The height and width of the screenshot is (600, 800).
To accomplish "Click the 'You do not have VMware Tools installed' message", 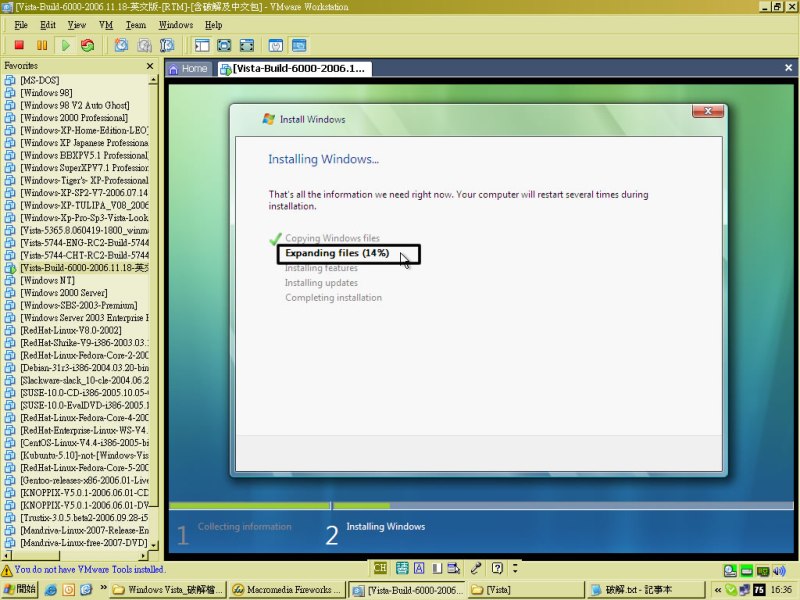I will [x=90, y=570].
